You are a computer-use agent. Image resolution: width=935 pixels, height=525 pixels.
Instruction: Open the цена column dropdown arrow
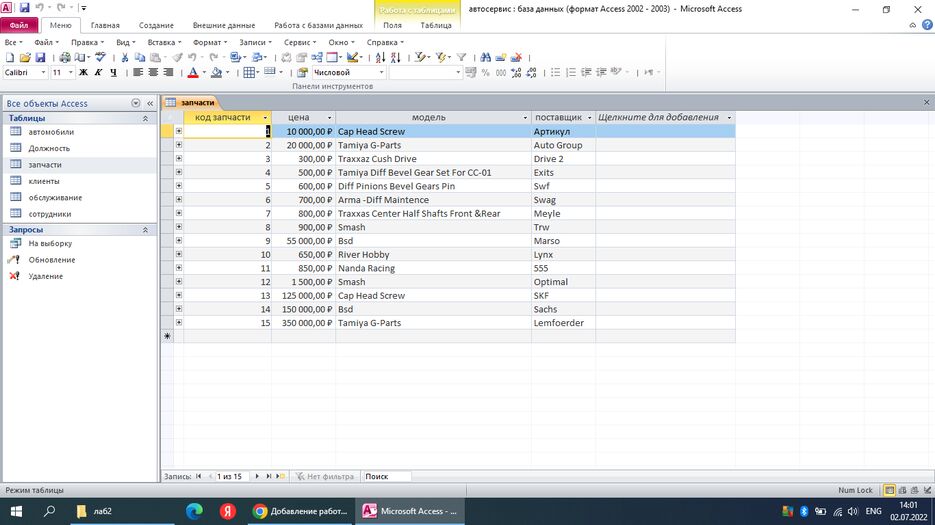coord(329,118)
